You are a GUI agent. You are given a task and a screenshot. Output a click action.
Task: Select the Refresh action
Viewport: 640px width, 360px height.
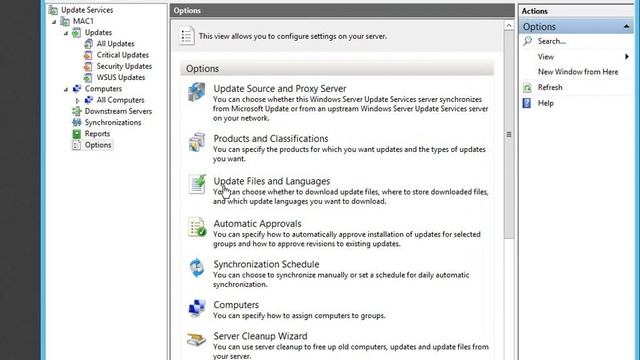coord(550,87)
